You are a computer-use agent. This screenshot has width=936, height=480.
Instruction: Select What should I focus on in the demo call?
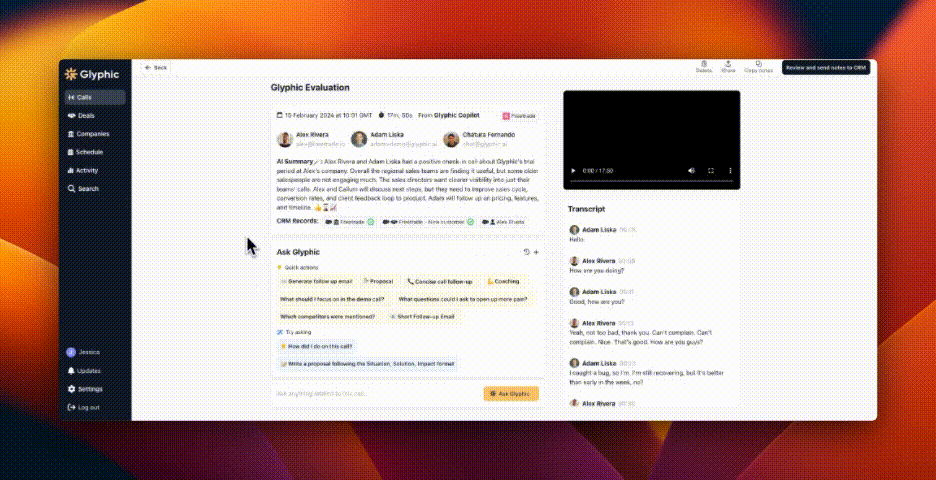coord(332,299)
